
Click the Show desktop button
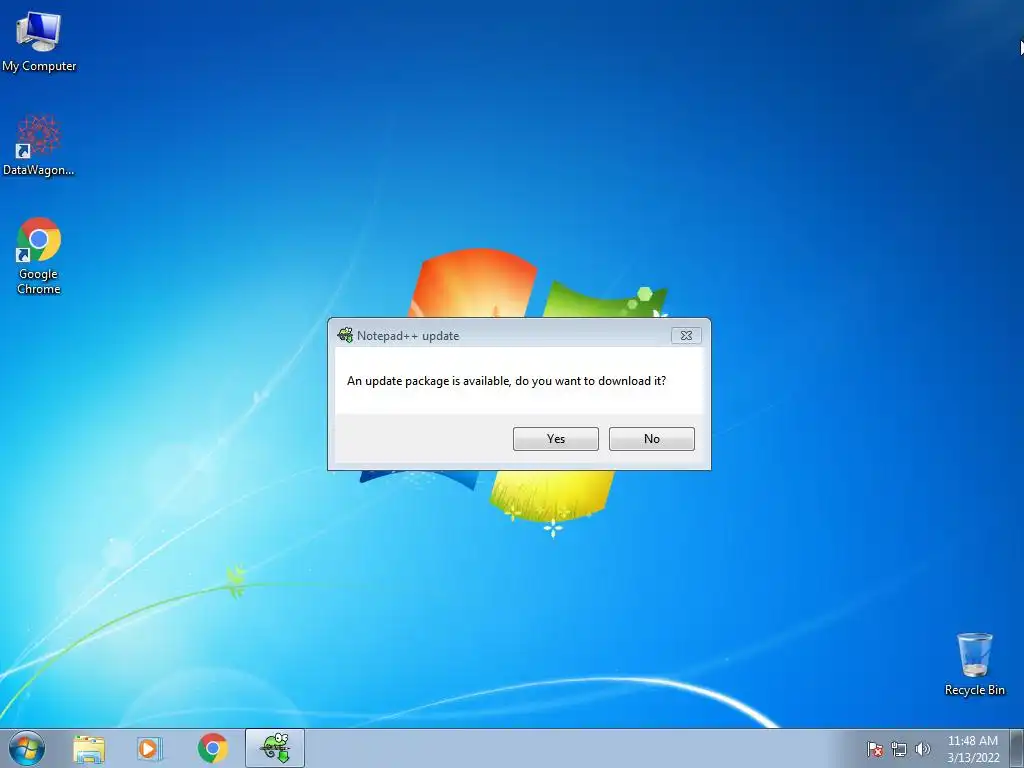(x=1017, y=748)
